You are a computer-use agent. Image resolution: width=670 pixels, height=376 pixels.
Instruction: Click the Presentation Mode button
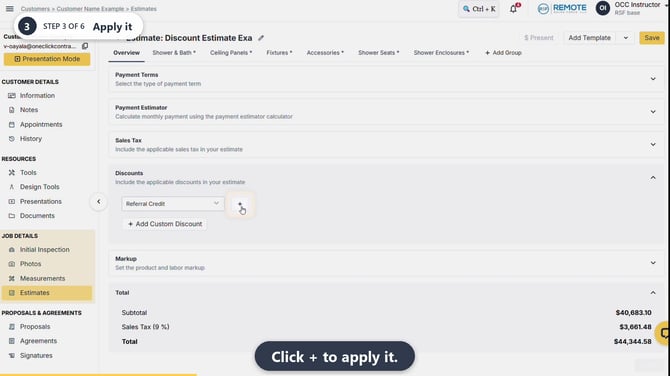(x=47, y=59)
